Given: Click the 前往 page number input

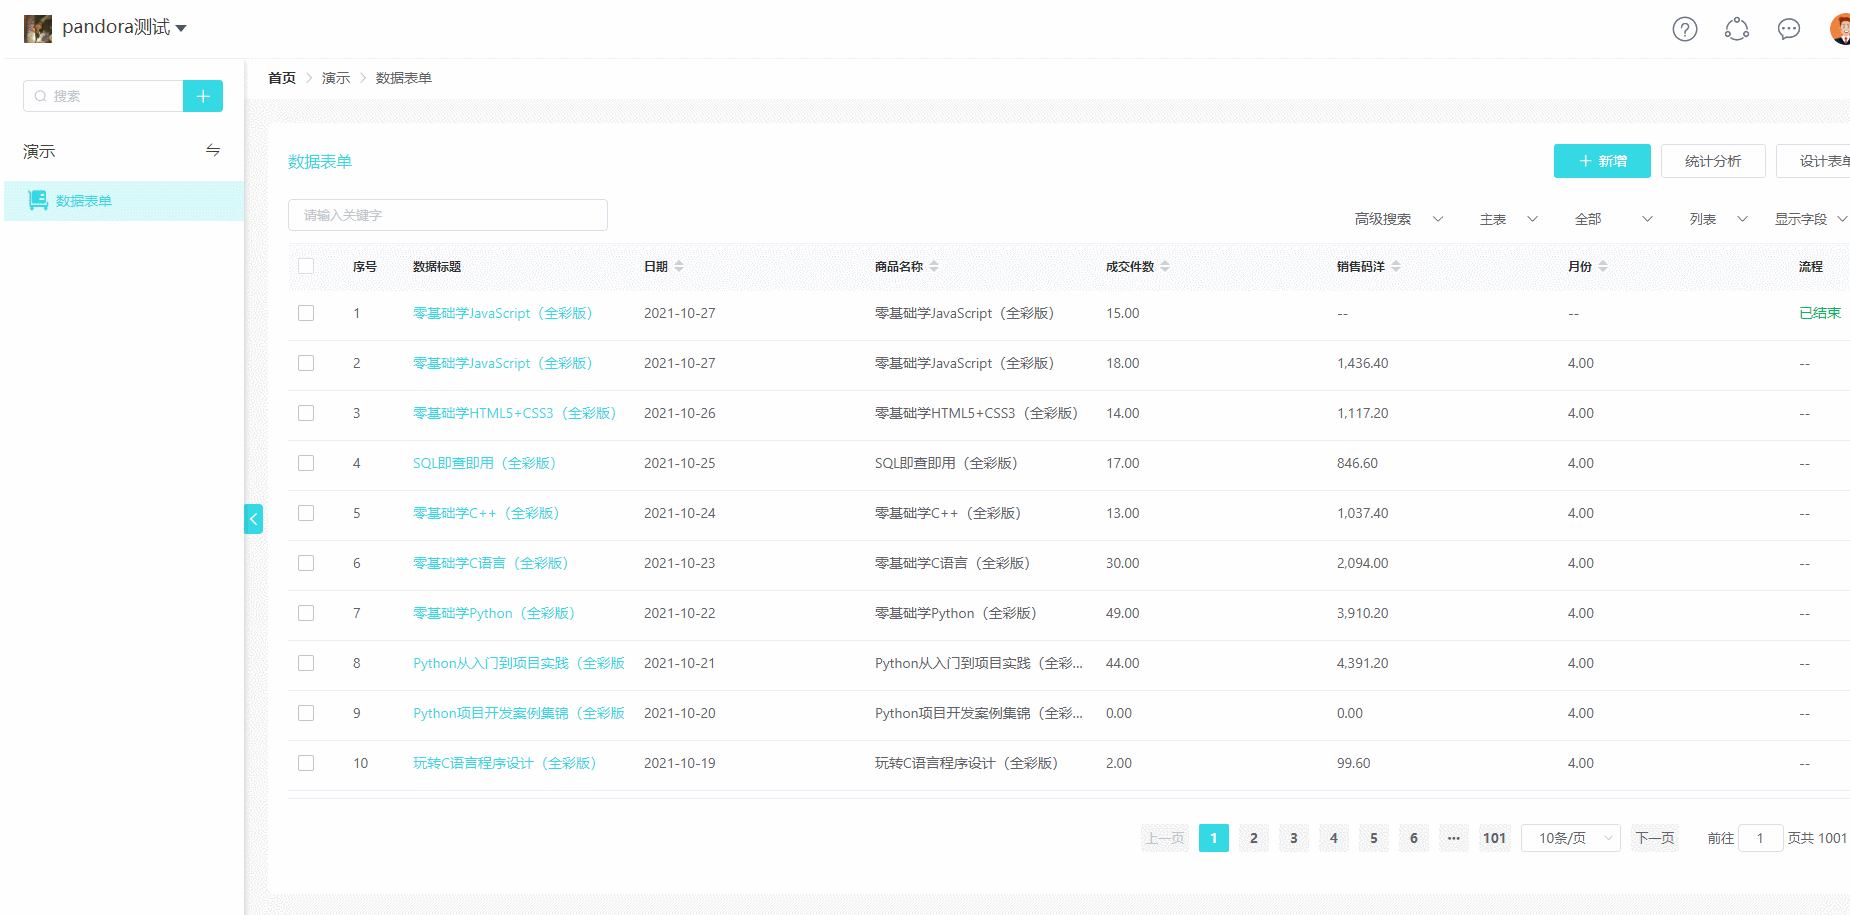Looking at the screenshot, I should 1760,838.
